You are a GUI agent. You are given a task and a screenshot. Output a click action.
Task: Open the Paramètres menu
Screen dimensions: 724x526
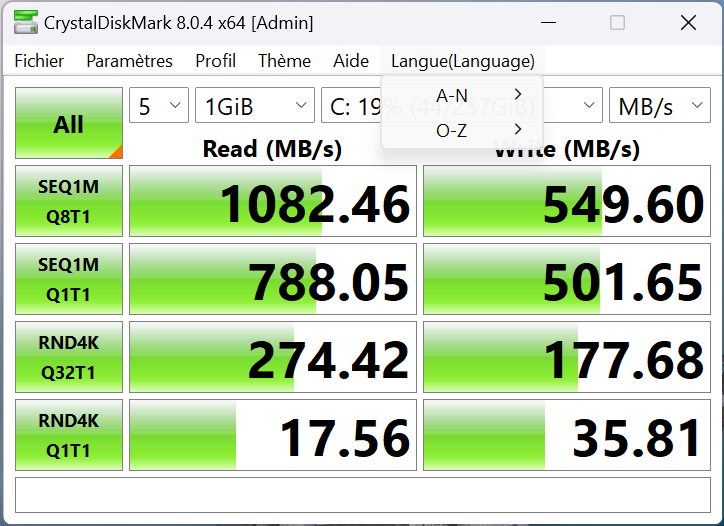coord(129,61)
